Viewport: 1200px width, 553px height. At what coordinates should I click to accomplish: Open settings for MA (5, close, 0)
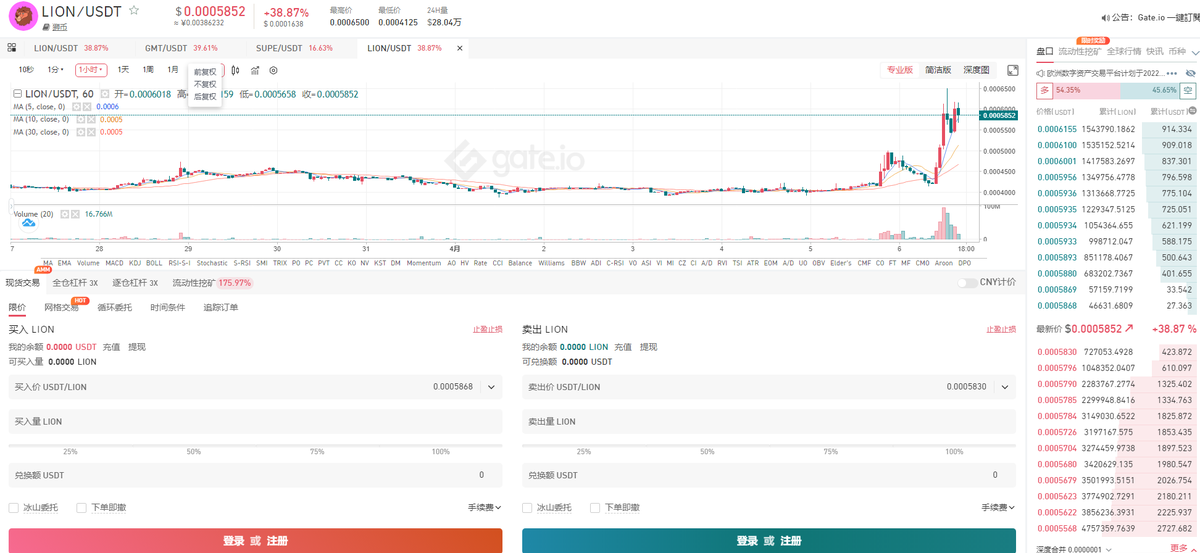coord(74,106)
